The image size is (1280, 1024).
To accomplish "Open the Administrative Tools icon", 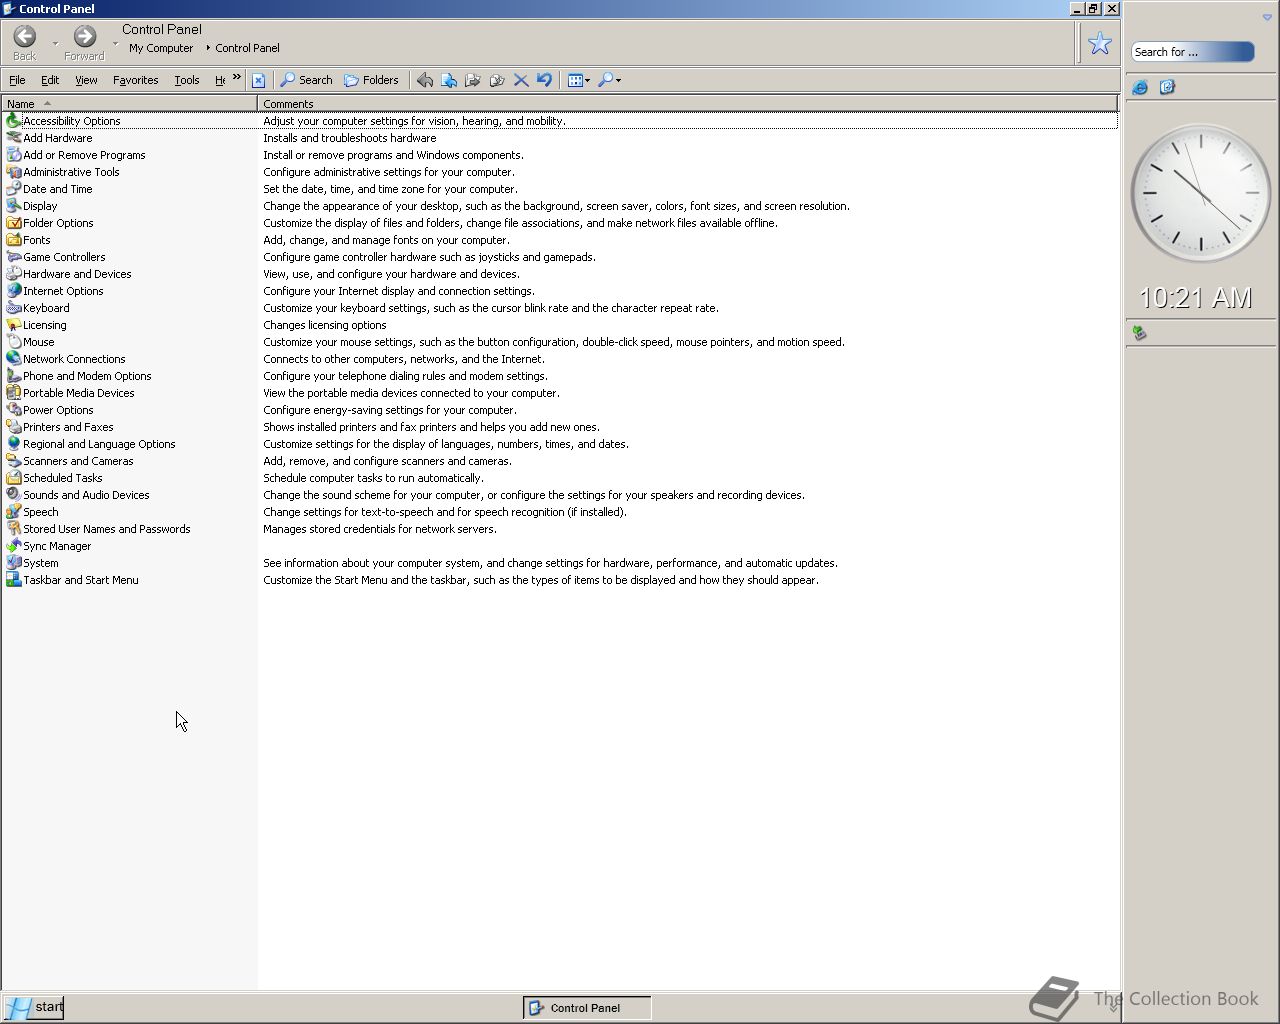I will (13, 172).
